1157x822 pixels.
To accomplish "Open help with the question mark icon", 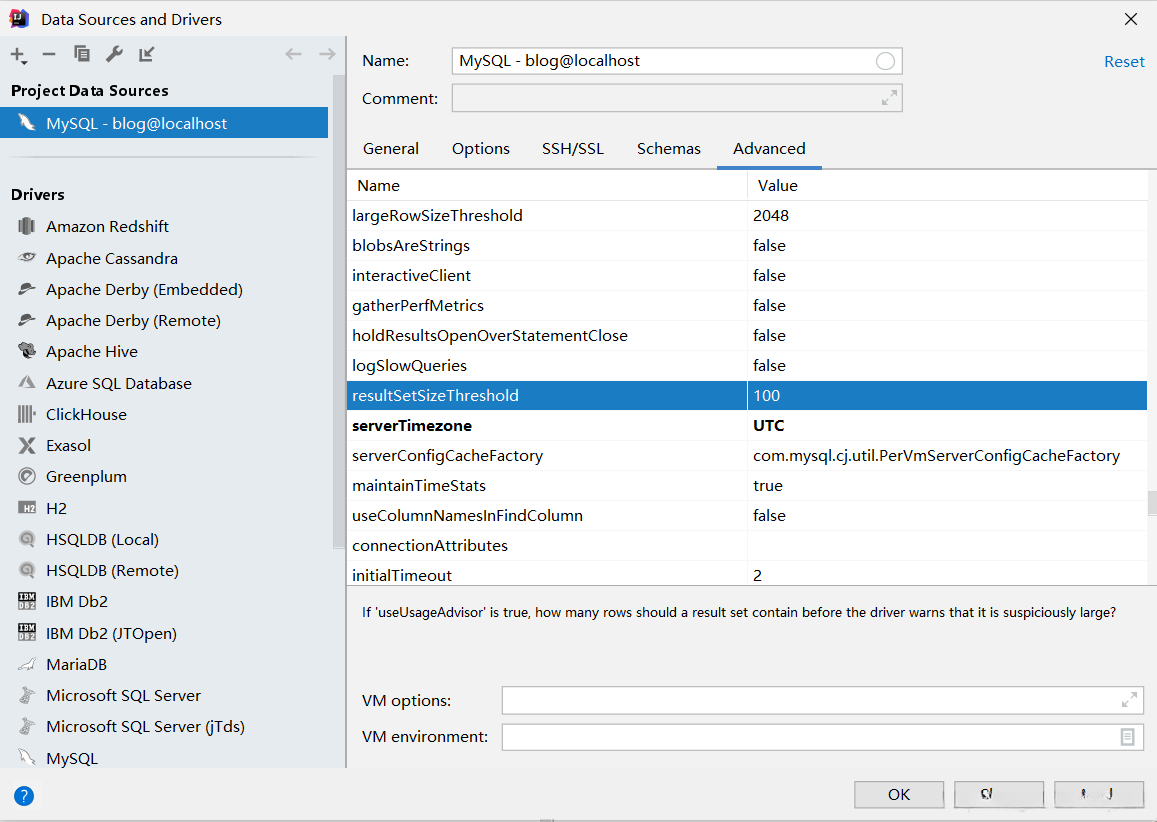I will [x=24, y=796].
